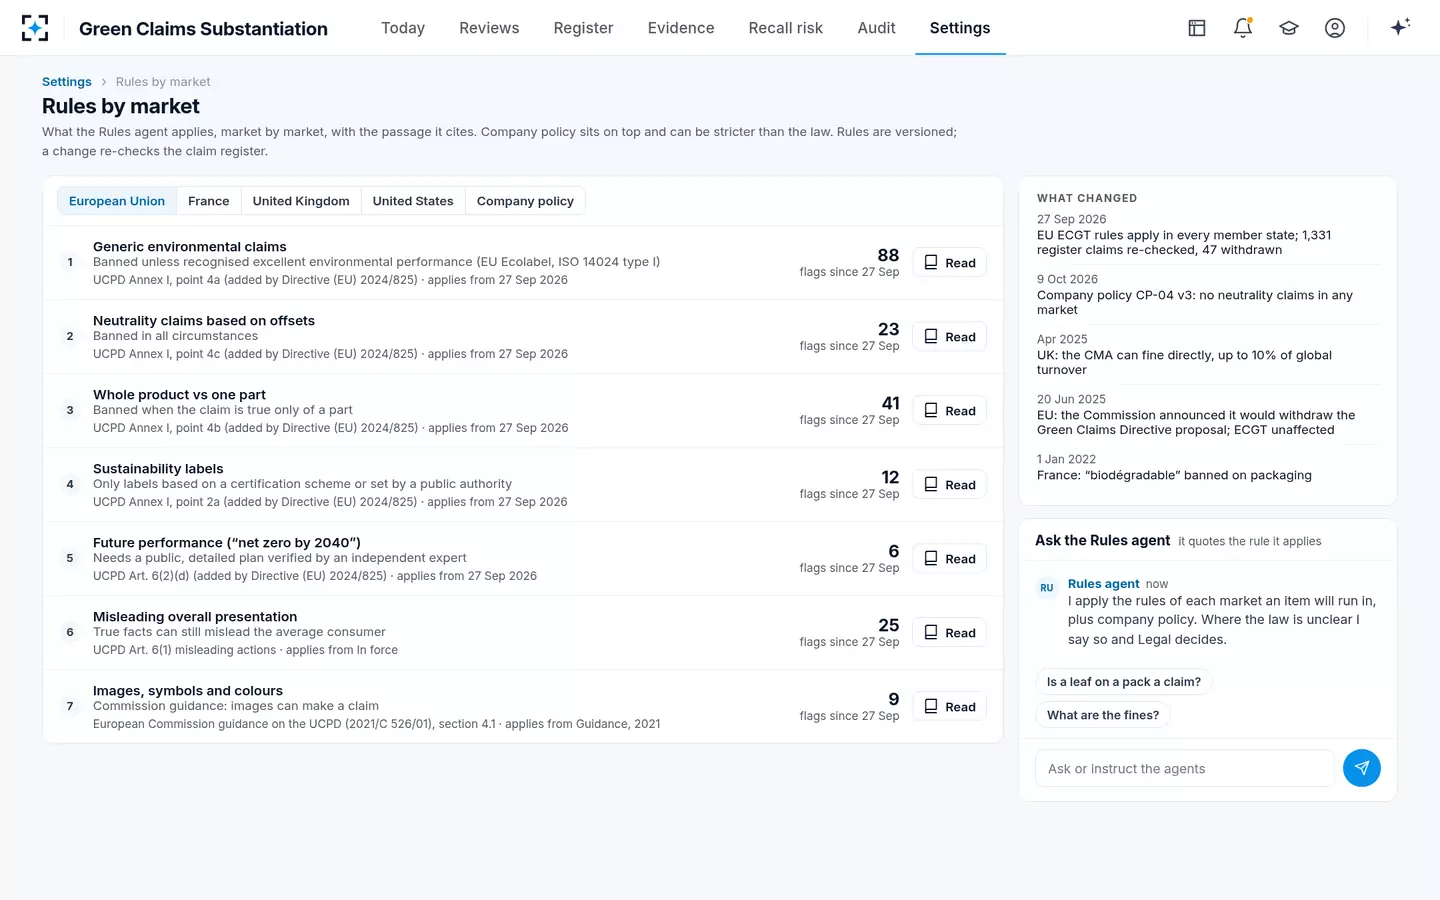This screenshot has width=1440, height=900.
Task: Switch to the France market tab
Action: [208, 201]
